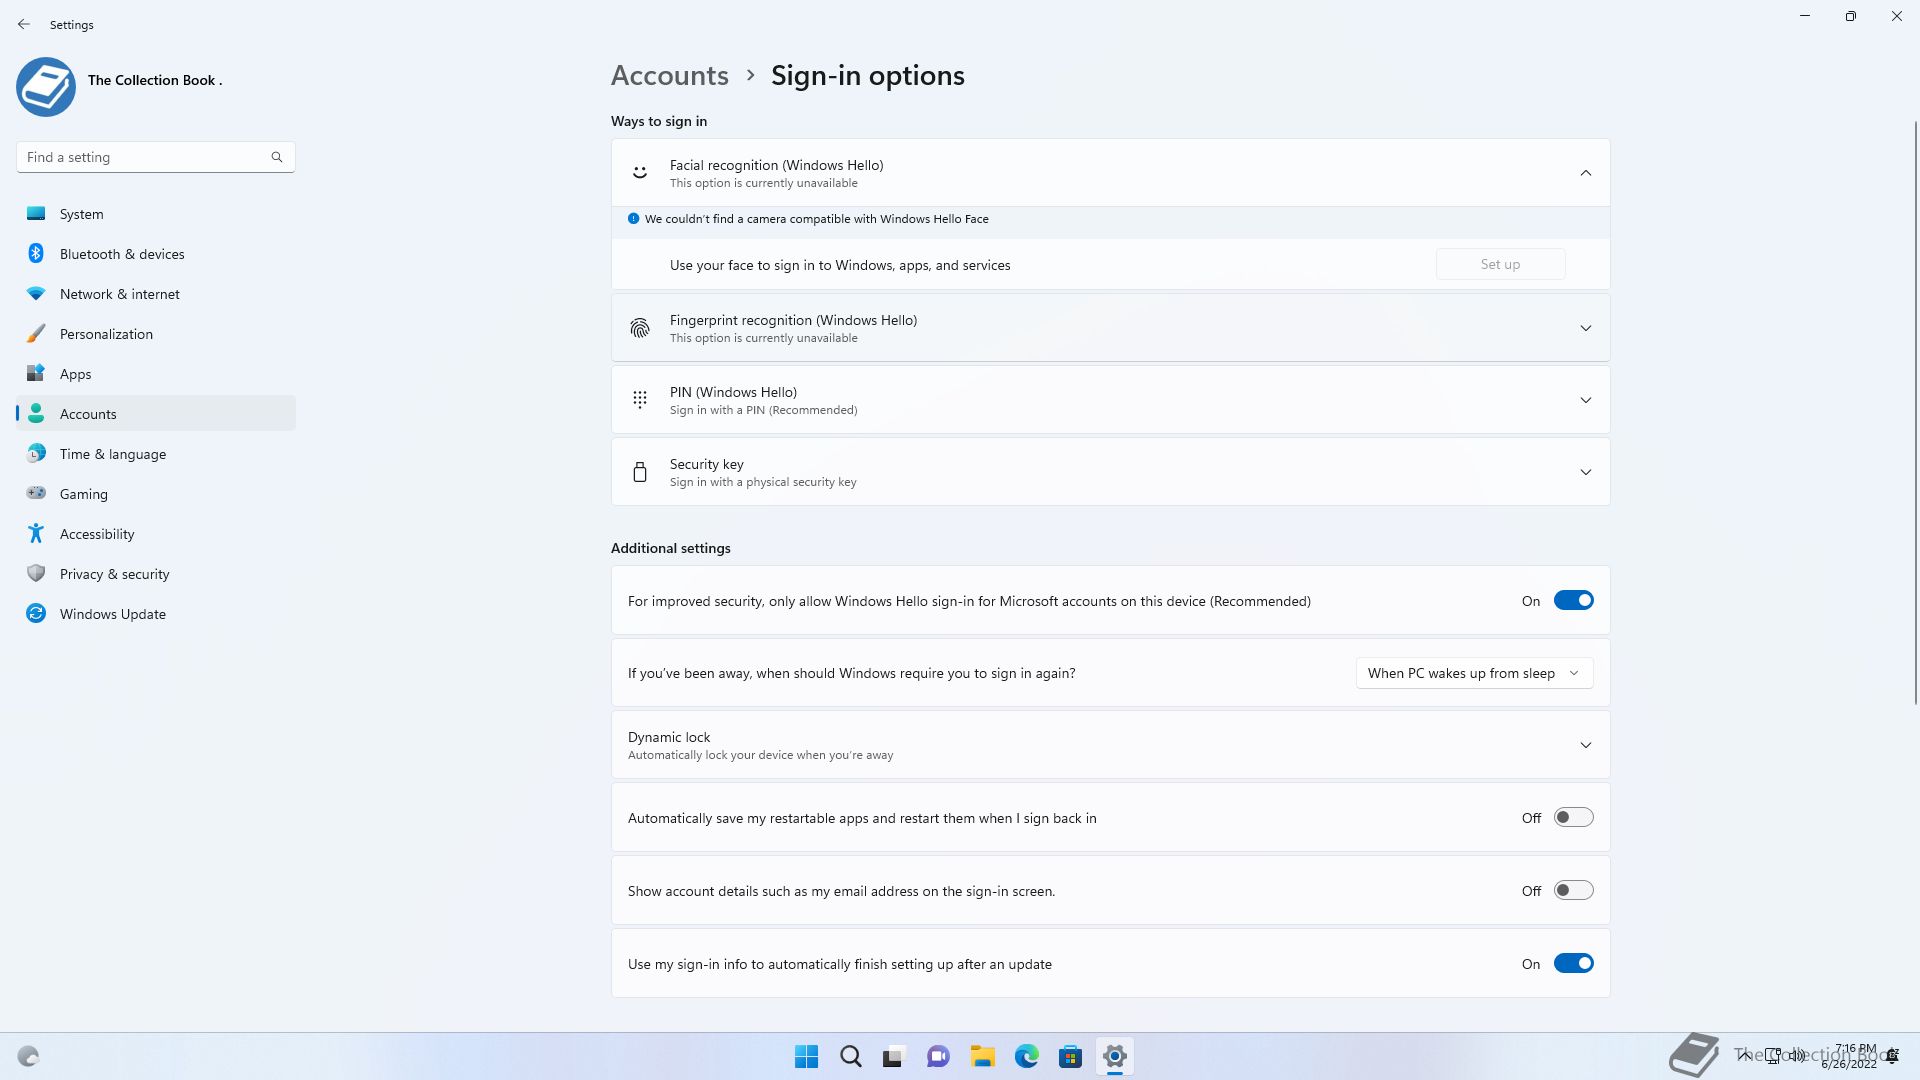Image resolution: width=1920 pixels, height=1080 pixels.
Task: Open File Explorer from the taskbar
Action: 982,1056
